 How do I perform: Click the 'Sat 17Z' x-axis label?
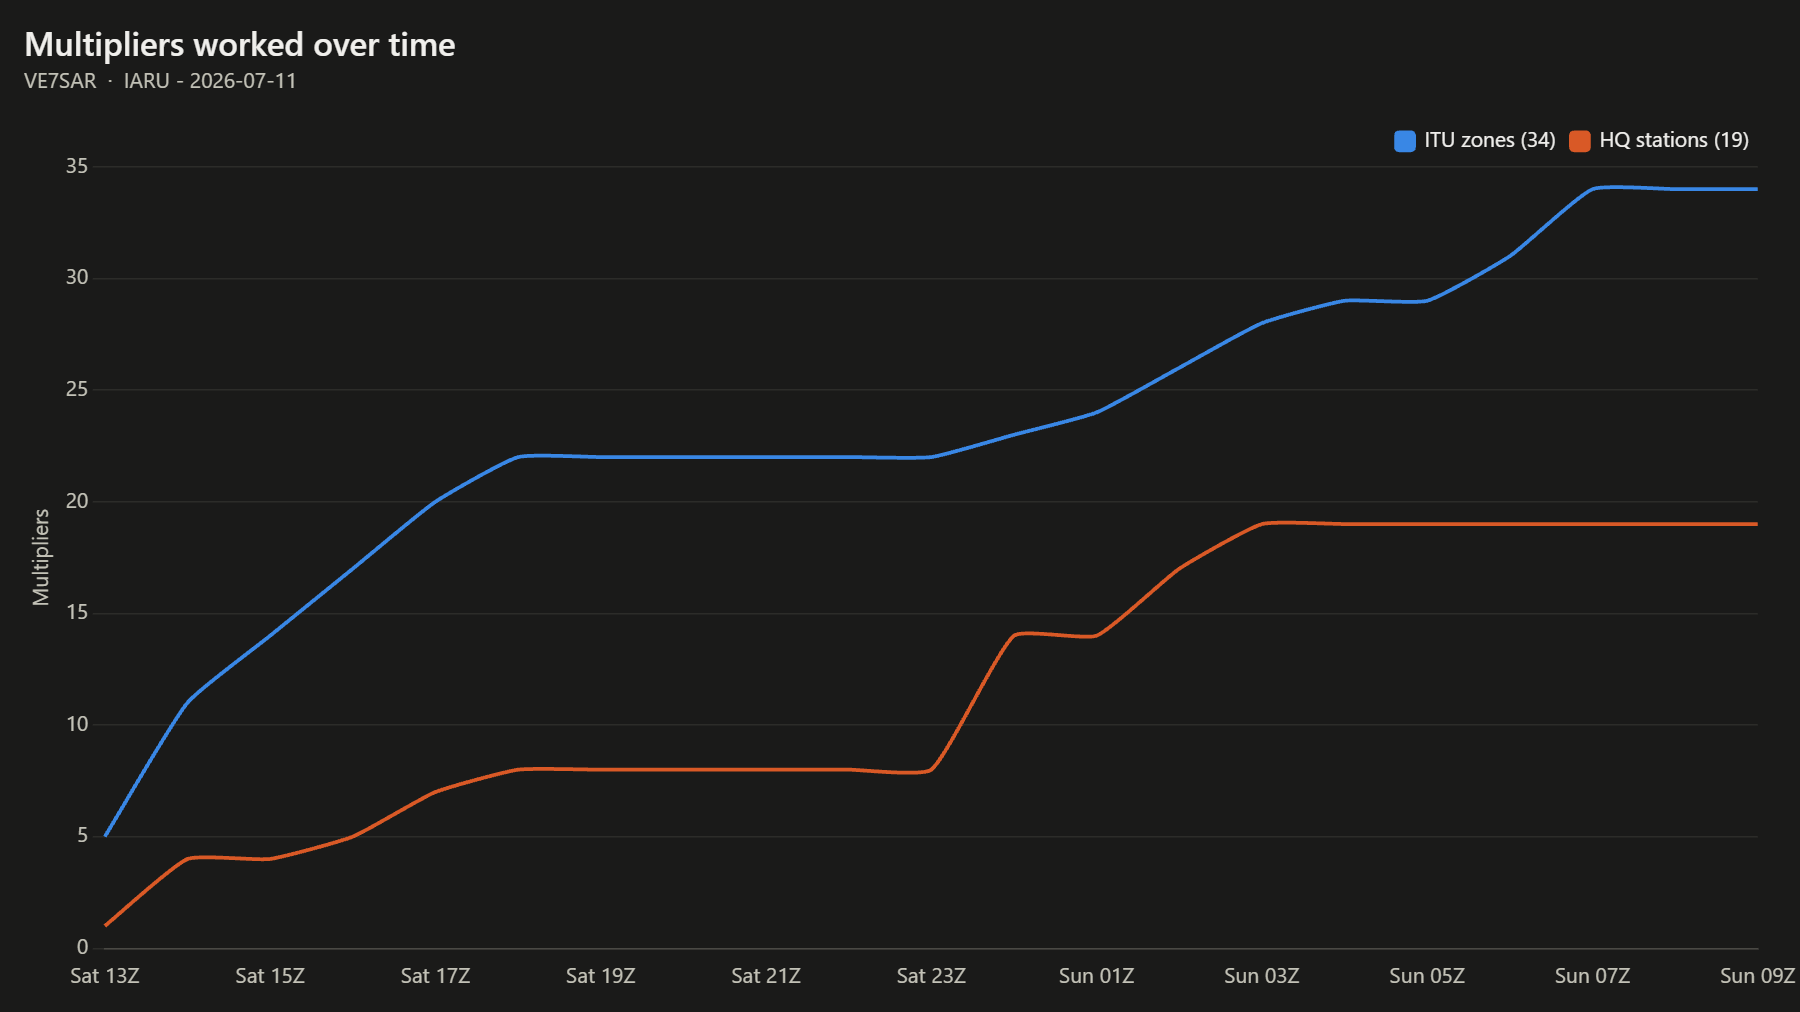click(435, 976)
